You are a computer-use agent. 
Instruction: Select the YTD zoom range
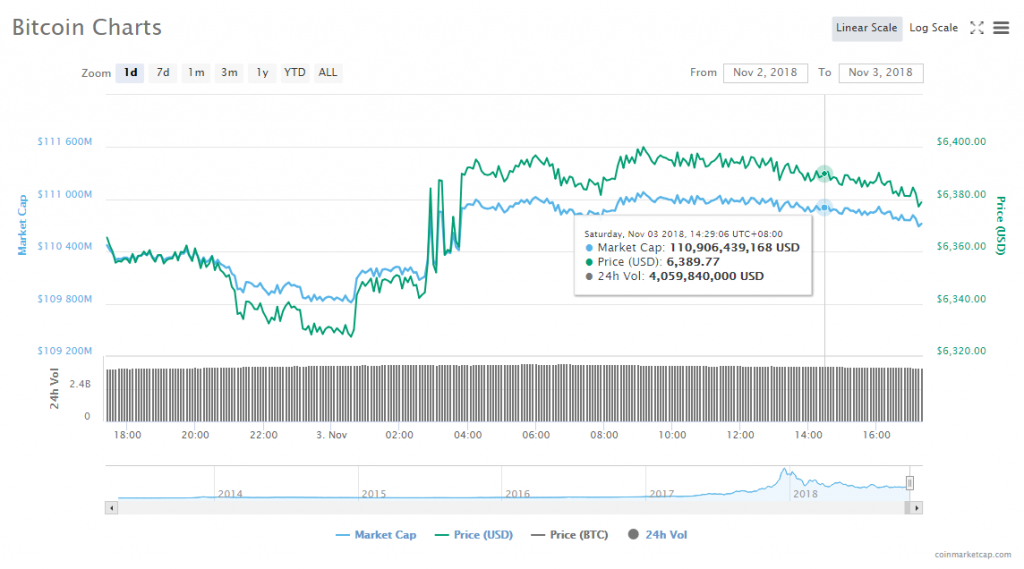pos(295,73)
